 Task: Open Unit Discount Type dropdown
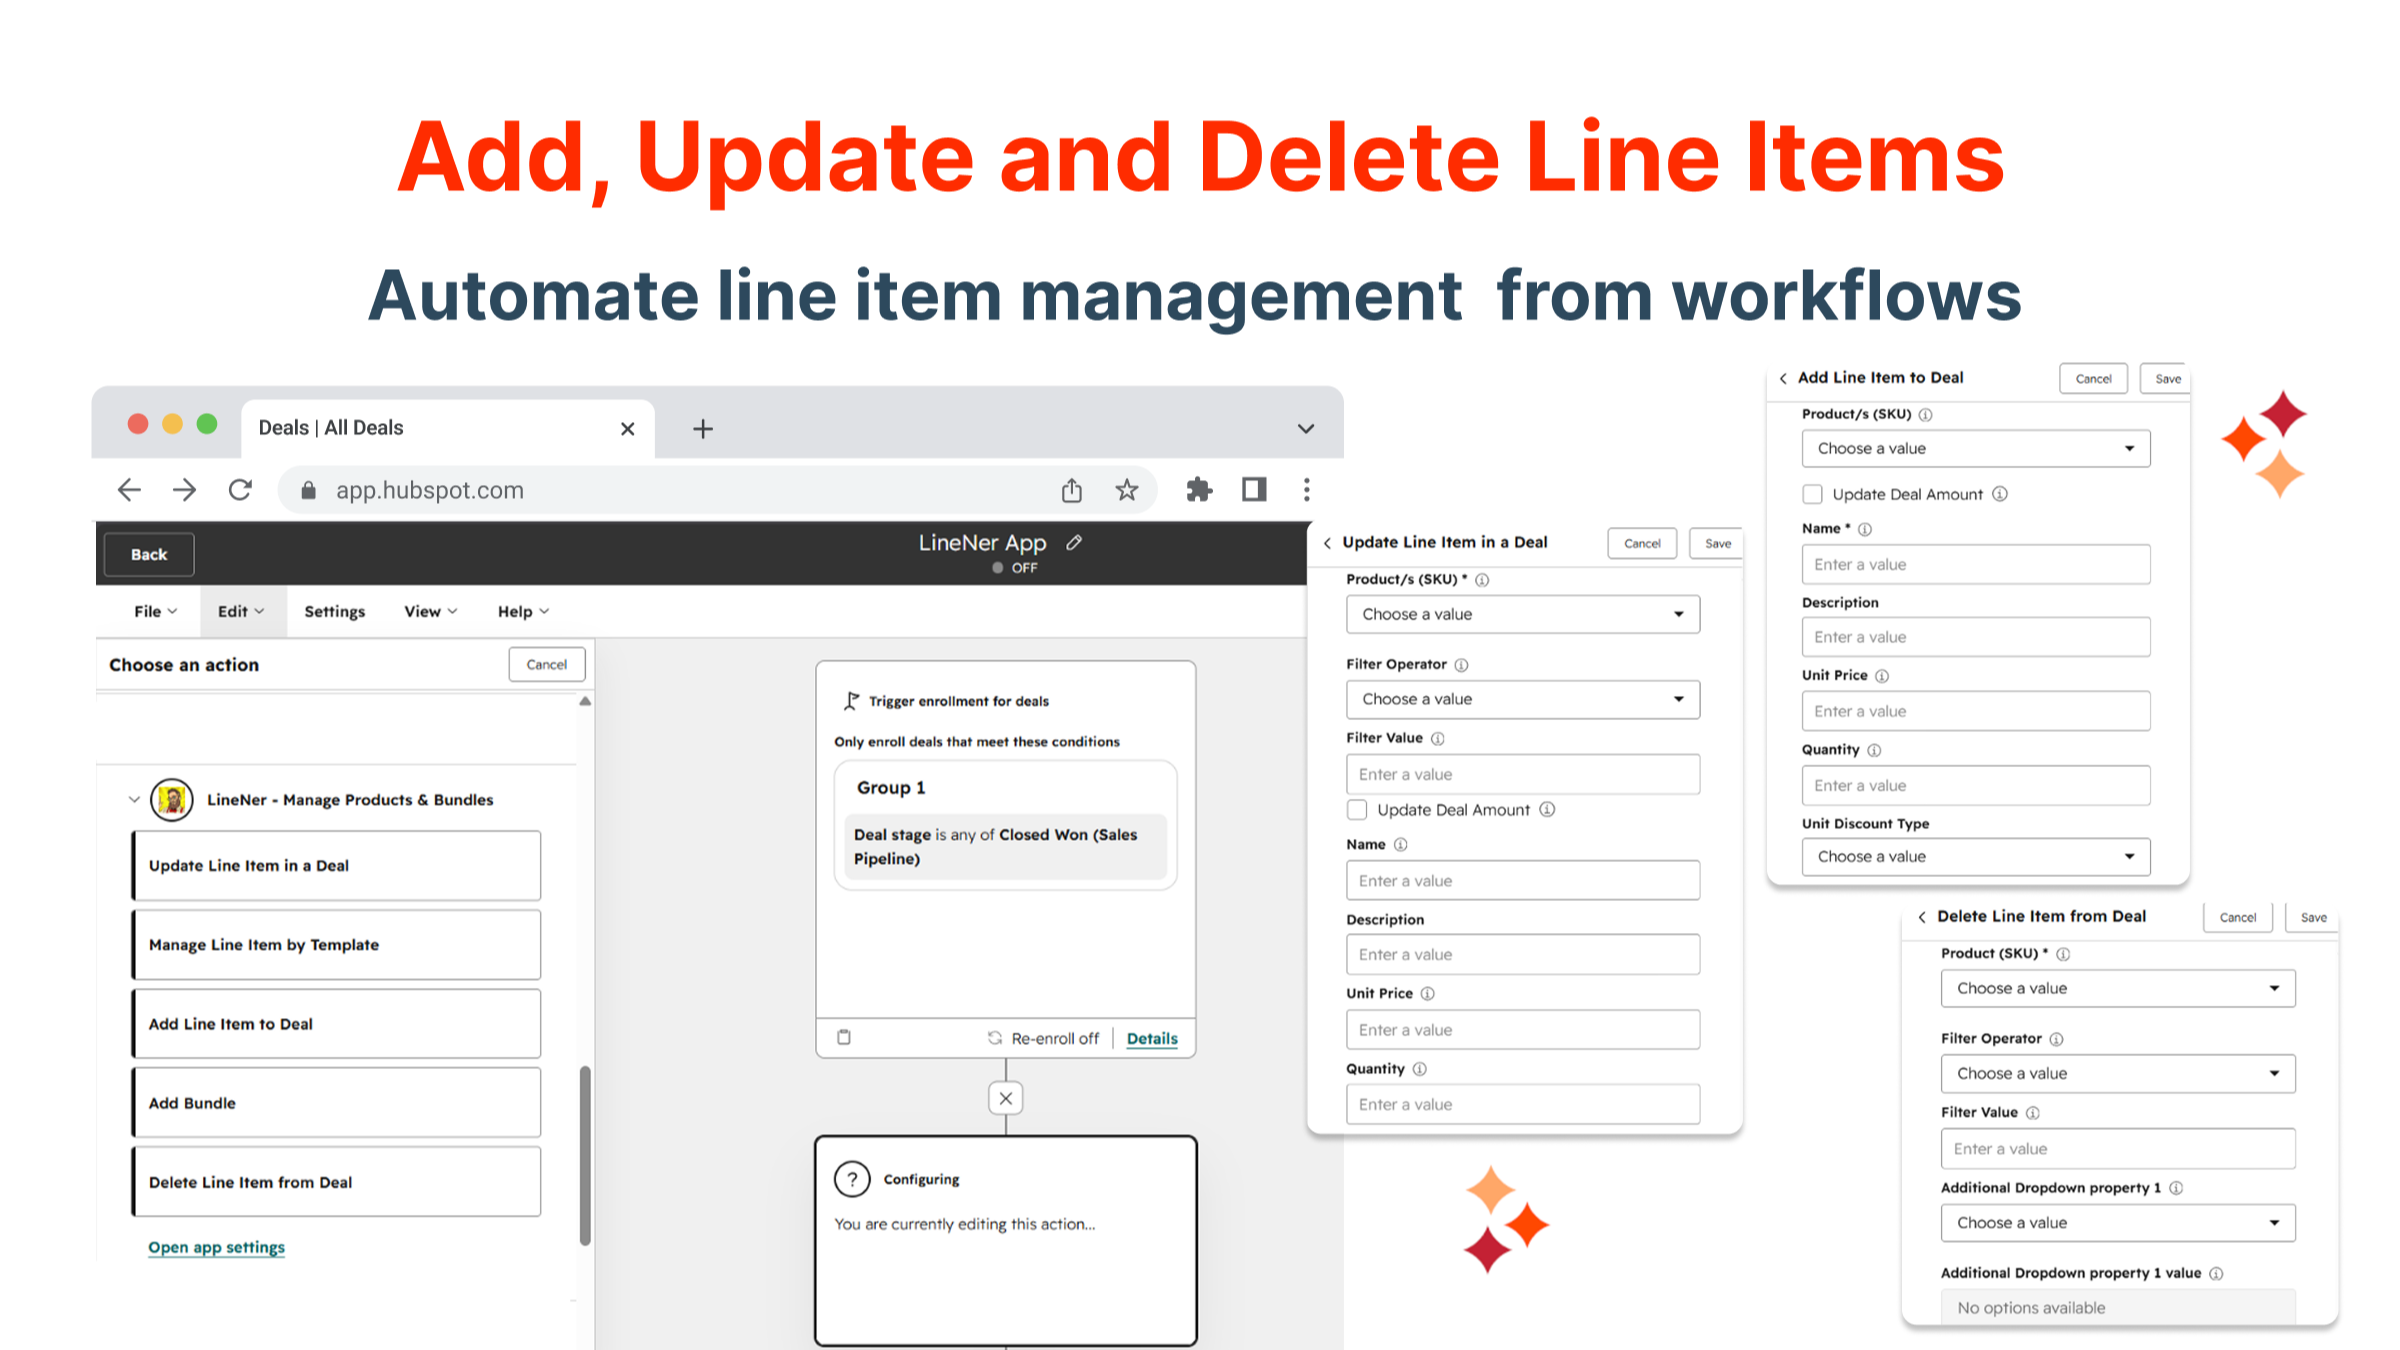tap(1976, 856)
